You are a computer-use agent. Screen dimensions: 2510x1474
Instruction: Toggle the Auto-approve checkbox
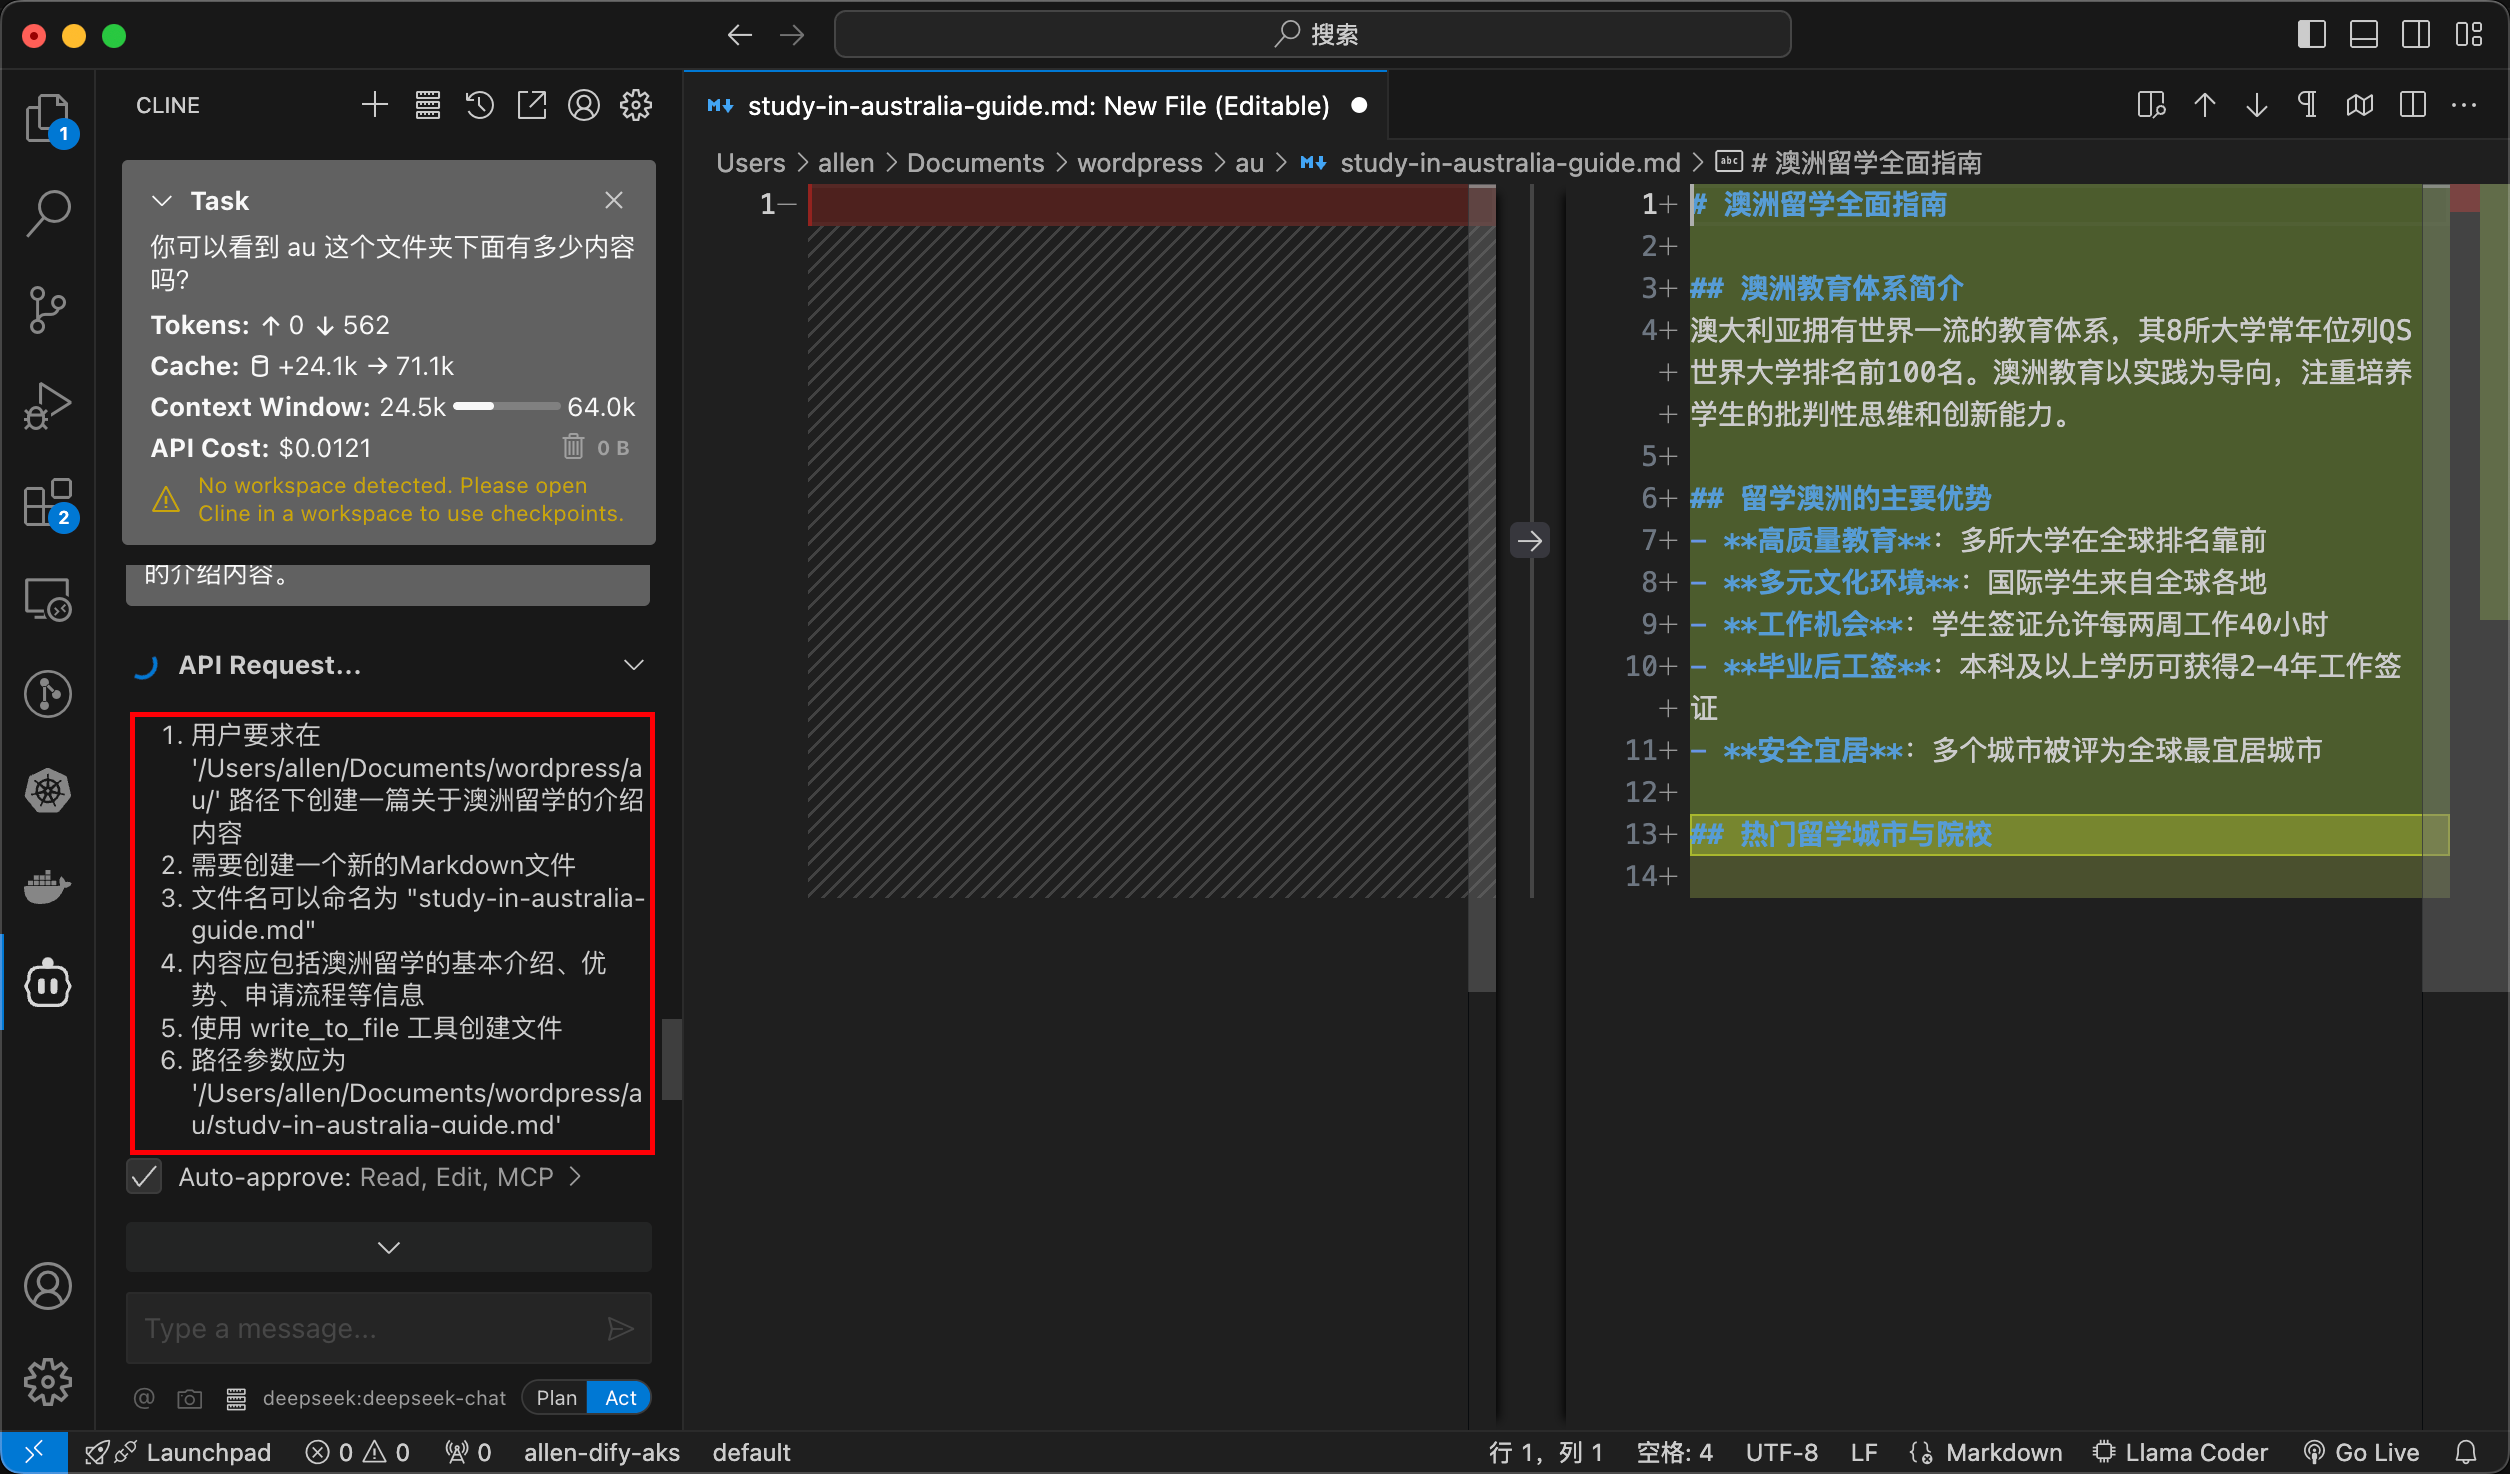click(x=145, y=1177)
